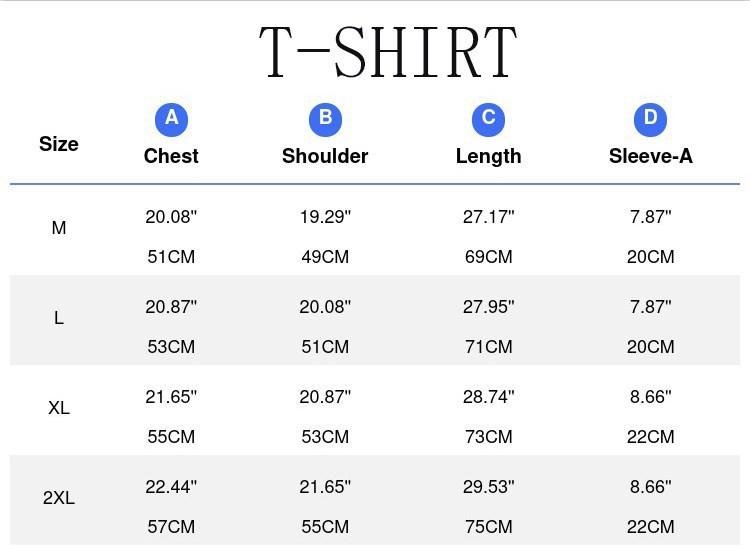Viewport: 750px width, 548px height.
Task: Click the blue circle A icon
Action: (171, 119)
